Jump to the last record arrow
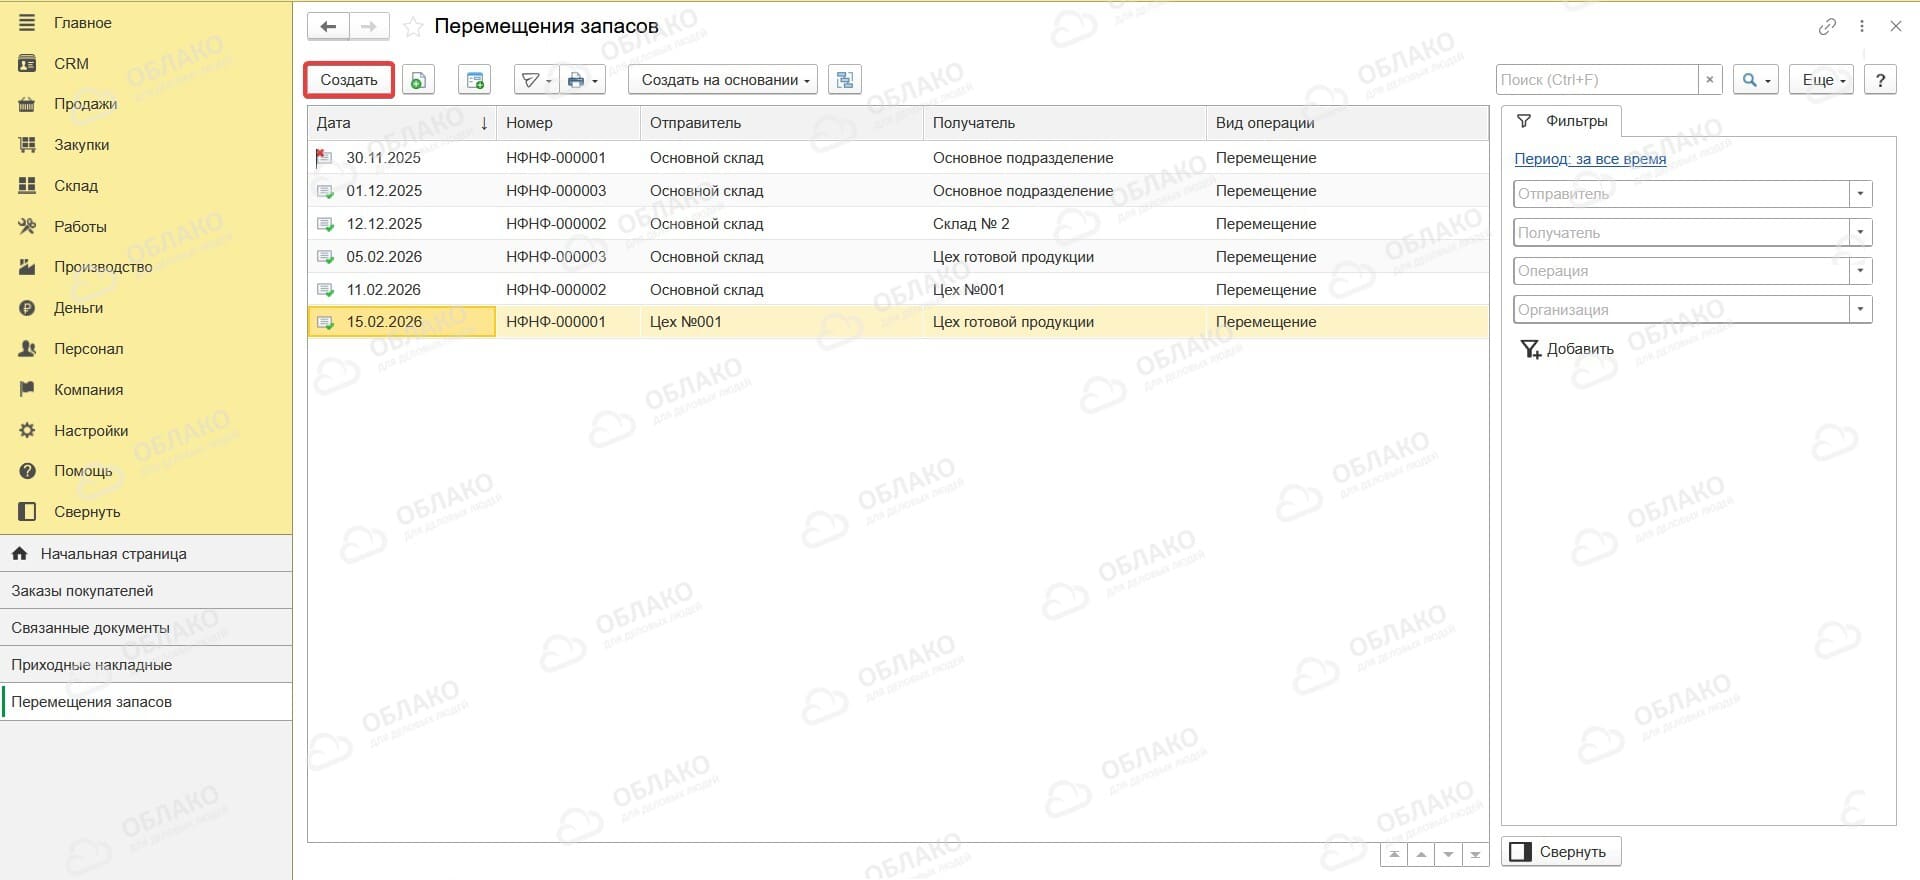The height and width of the screenshot is (880, 1920). tap(1475, 855)
